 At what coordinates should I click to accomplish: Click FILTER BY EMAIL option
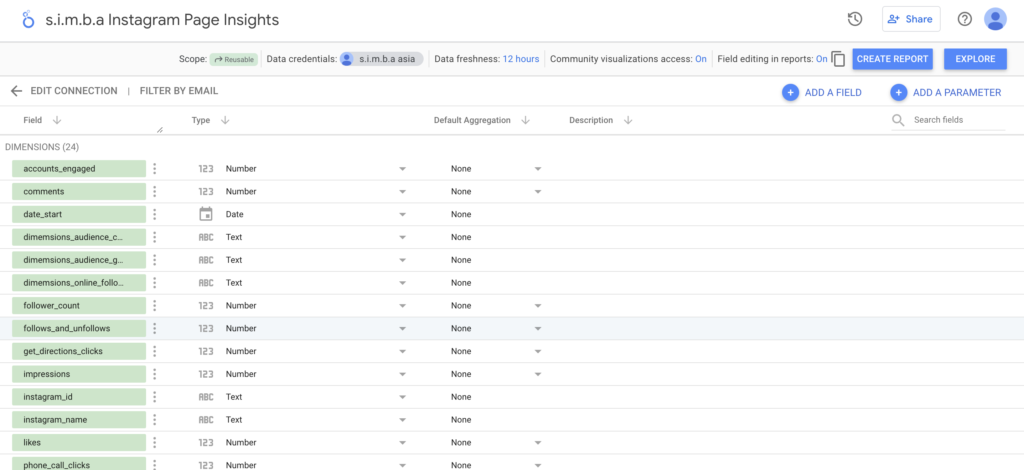point(179,91)
